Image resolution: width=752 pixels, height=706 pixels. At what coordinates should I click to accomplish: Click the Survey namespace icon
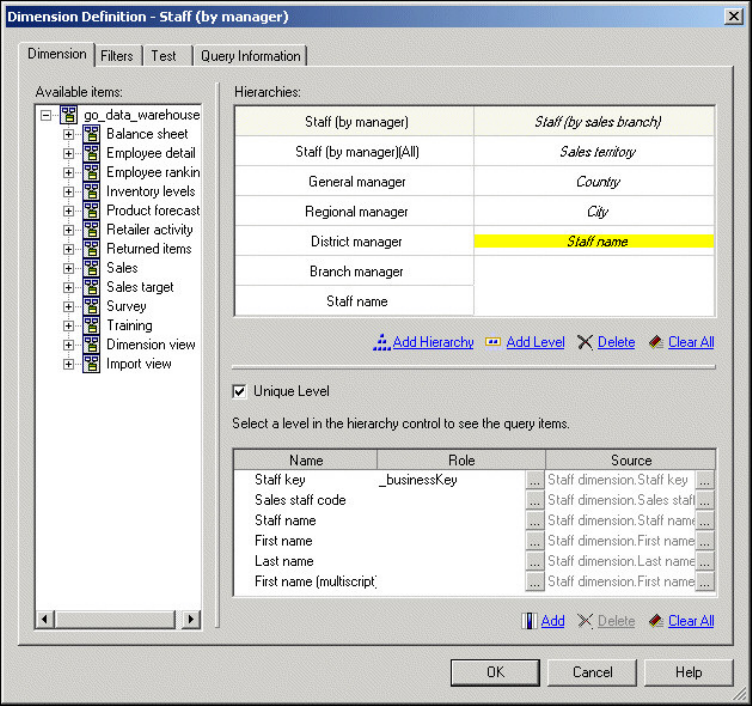[x=91, y=306]
